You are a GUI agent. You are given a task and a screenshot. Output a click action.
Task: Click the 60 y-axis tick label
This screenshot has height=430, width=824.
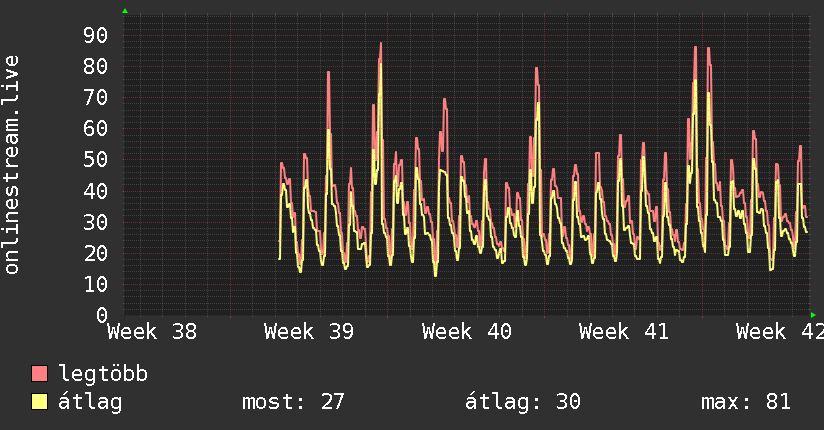pos(96,128)
